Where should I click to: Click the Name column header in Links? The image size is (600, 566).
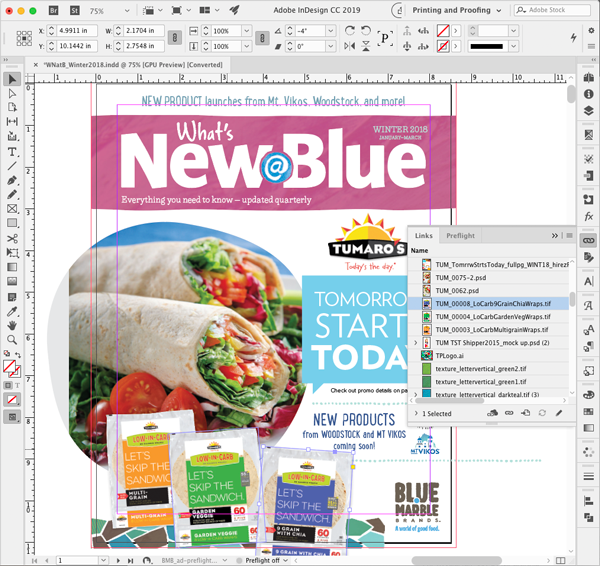click(419, 250)
